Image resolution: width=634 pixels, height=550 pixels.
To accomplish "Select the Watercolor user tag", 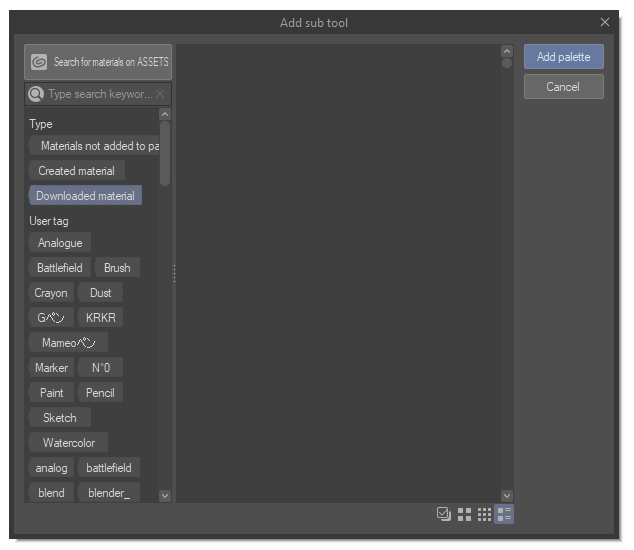I will (68, 442).
